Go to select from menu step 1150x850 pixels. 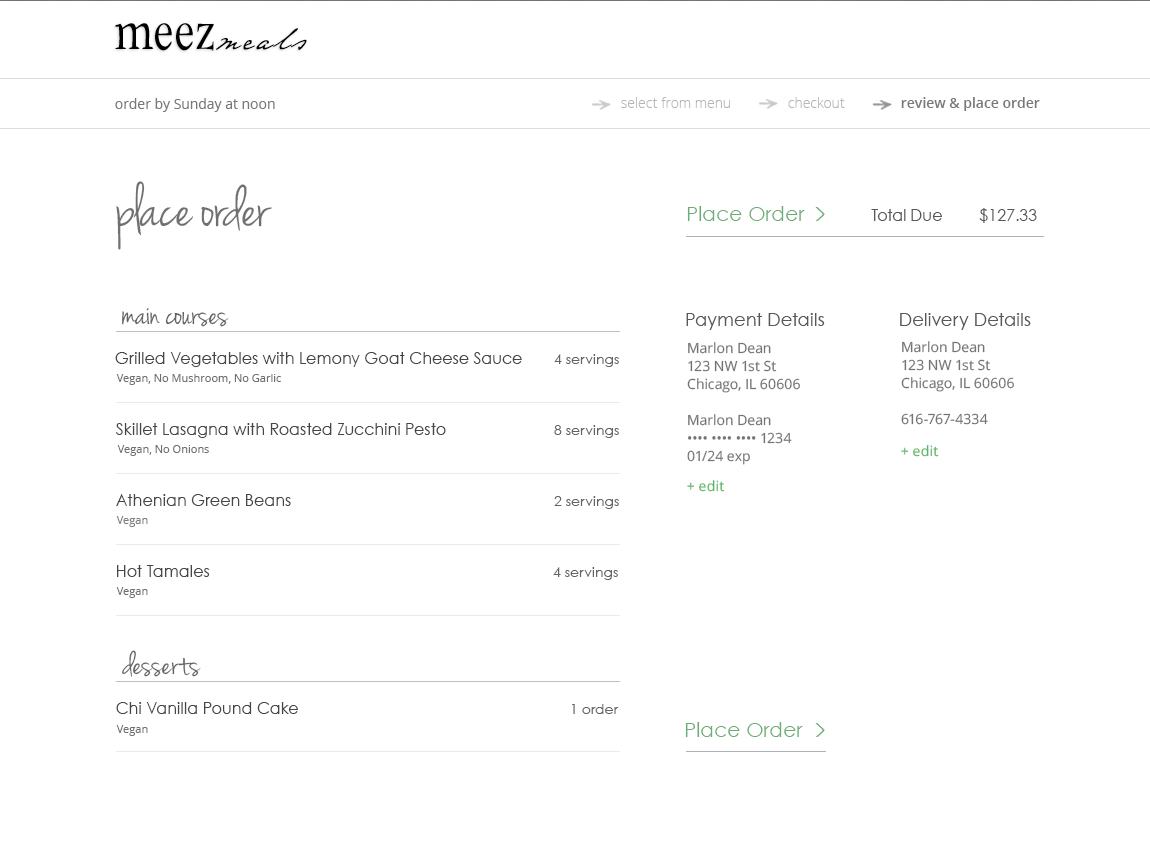(x=675, y=103)
